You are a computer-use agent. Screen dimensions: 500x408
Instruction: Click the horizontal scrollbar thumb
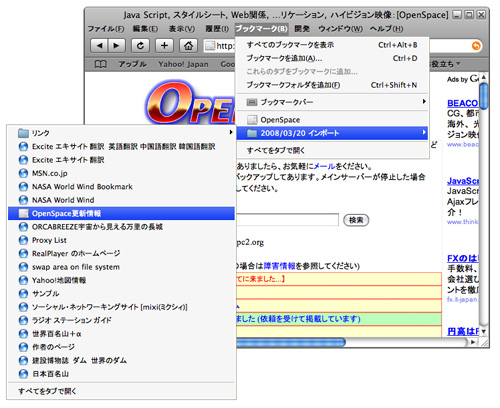pyautogui.click(x=291, y=342)
